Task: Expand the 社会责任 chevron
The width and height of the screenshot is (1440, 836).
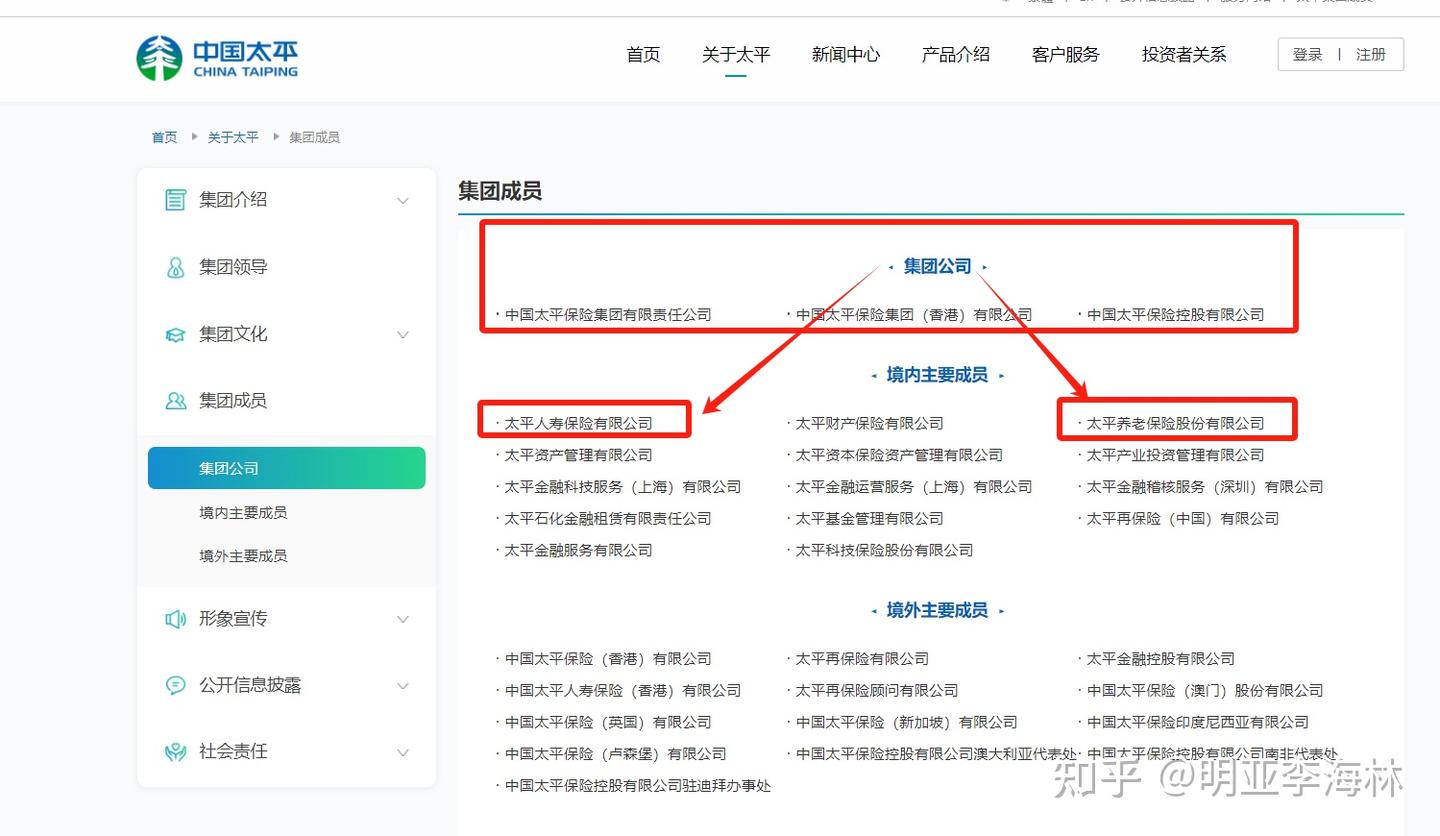Action: pyautogui.click(x=403, y=752)
